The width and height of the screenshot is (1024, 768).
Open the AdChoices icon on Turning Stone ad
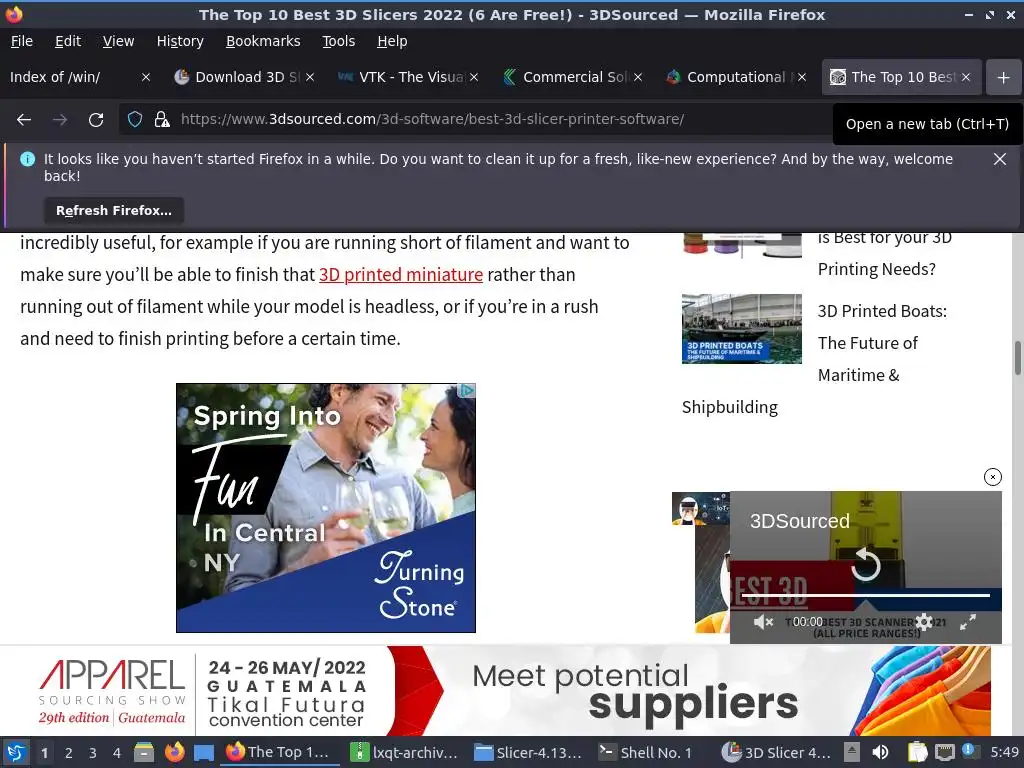click(x=466, y=391)
